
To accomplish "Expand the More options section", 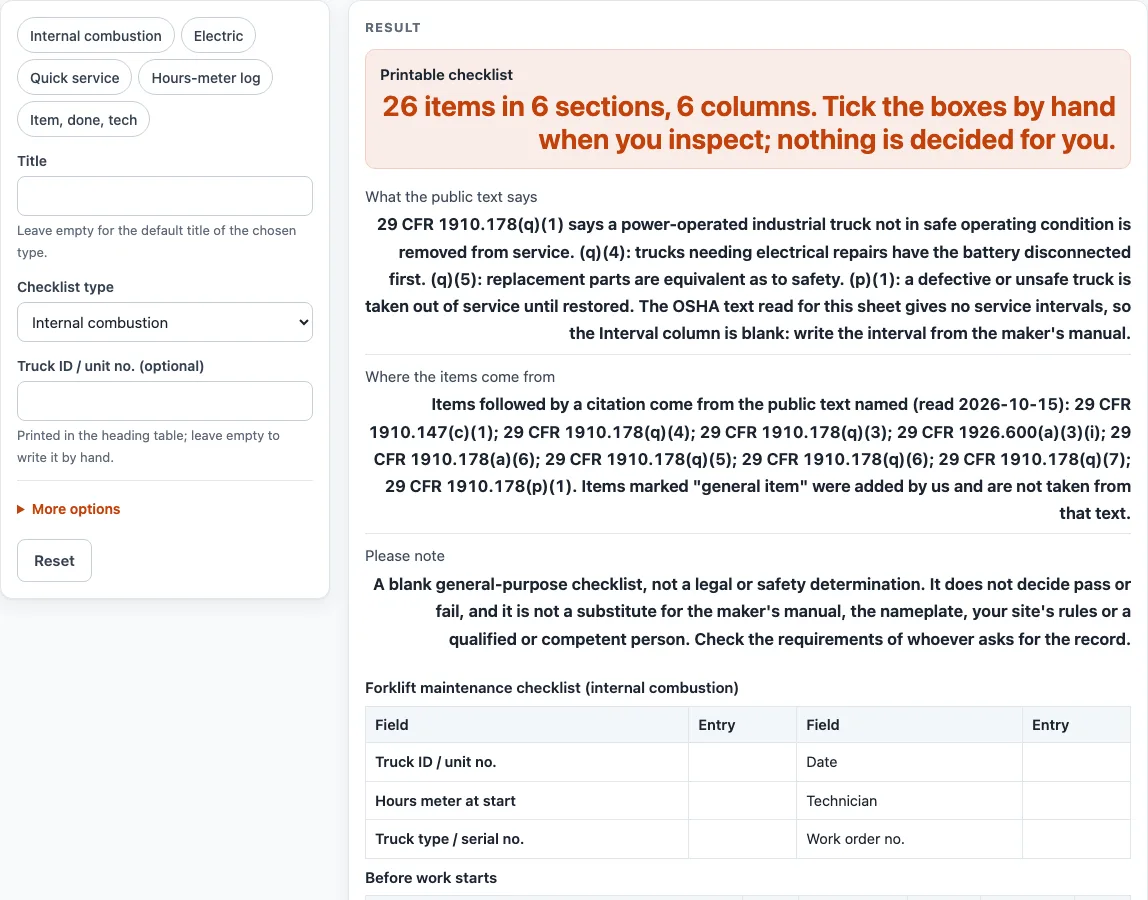I will click(x=75, y=509).
